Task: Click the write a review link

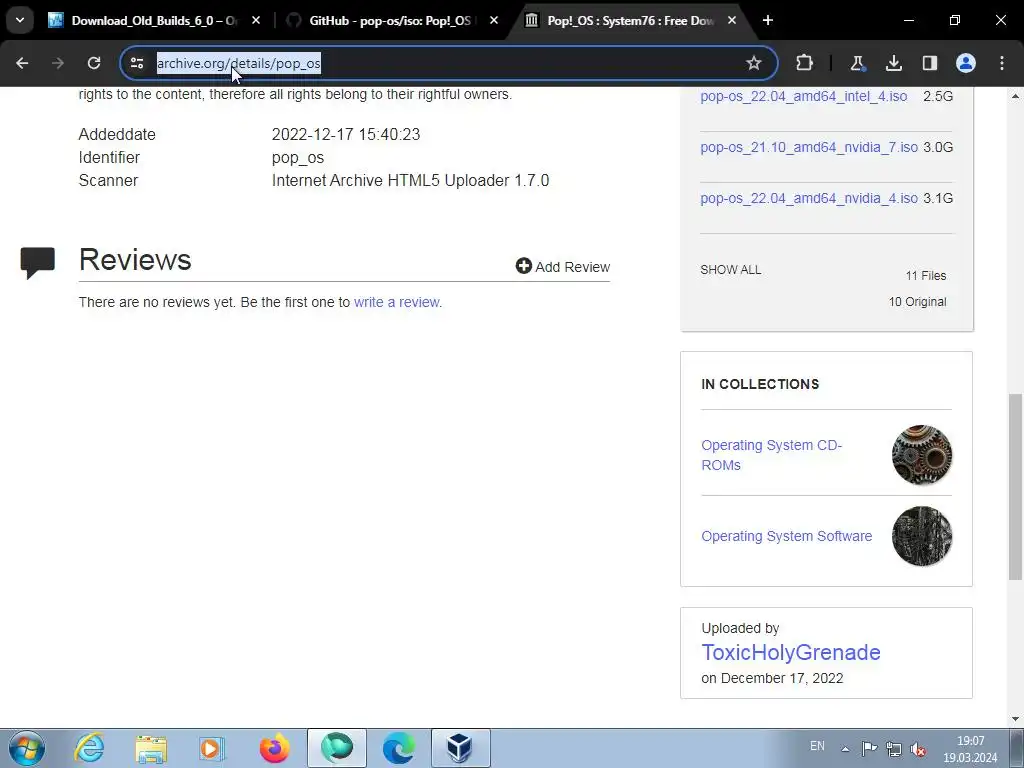Action: click(396, 302)
